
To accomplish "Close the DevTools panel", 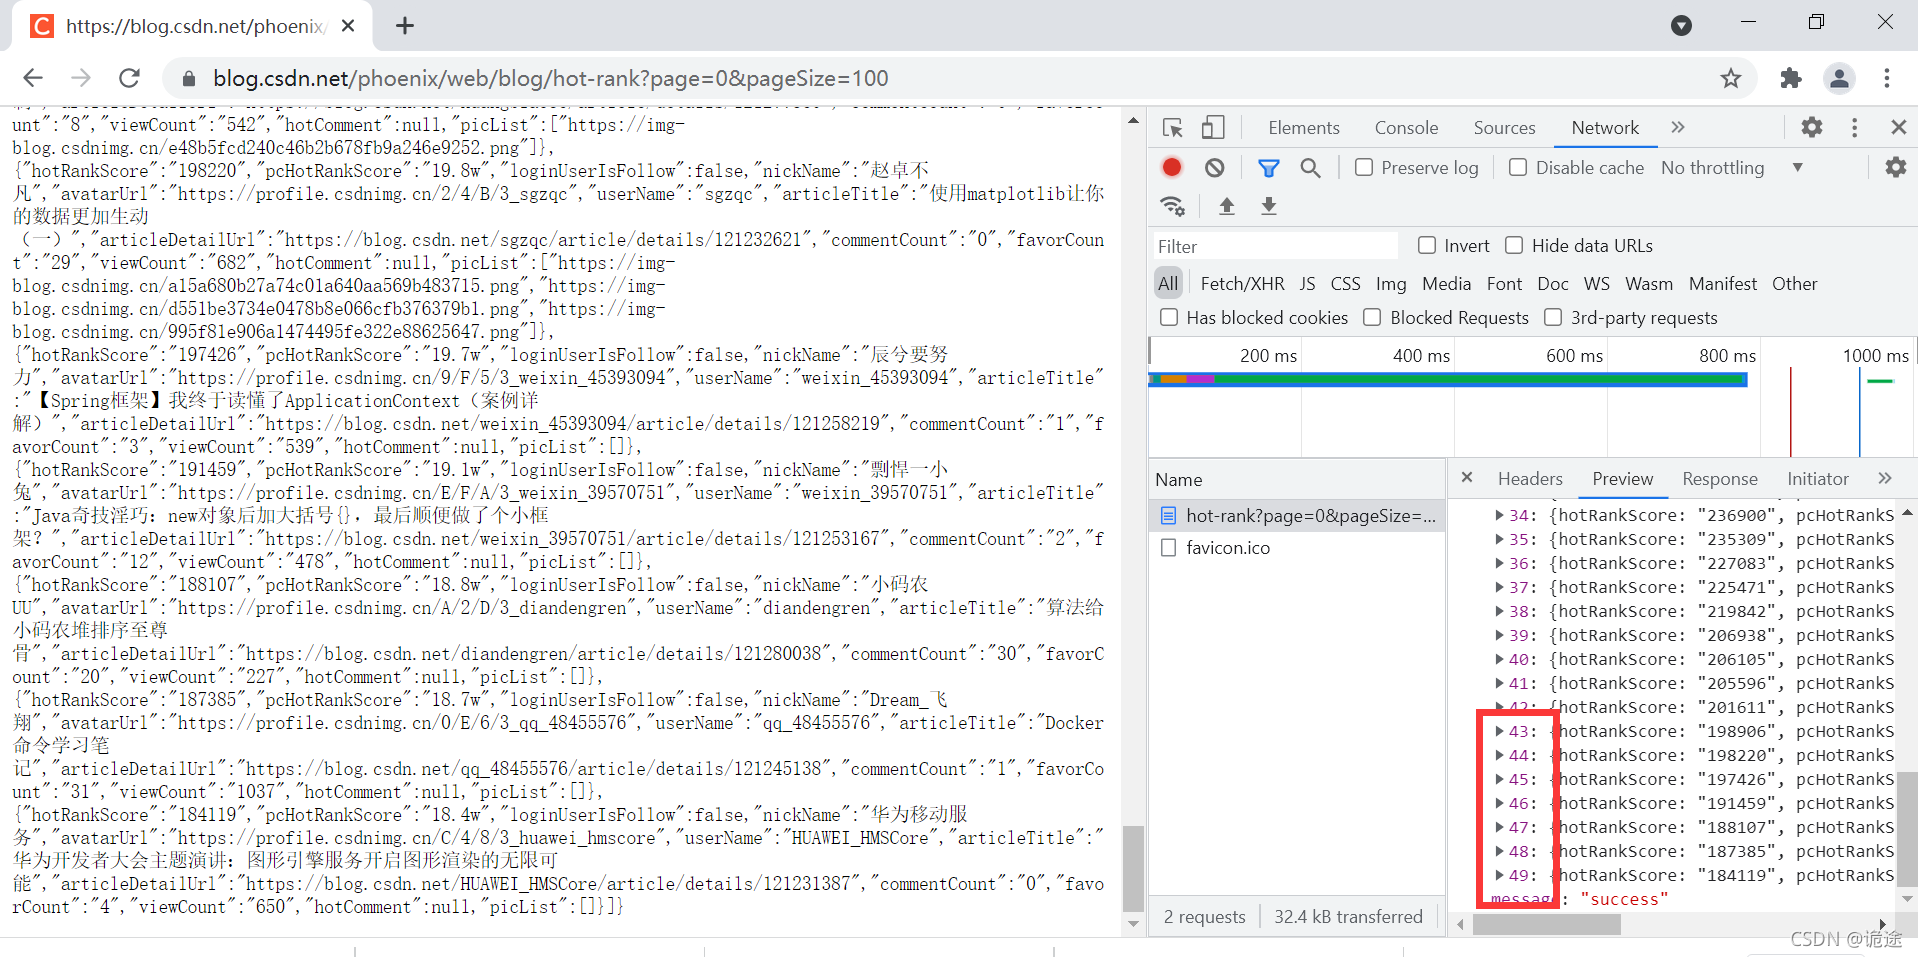I will tap(1899, 127).
